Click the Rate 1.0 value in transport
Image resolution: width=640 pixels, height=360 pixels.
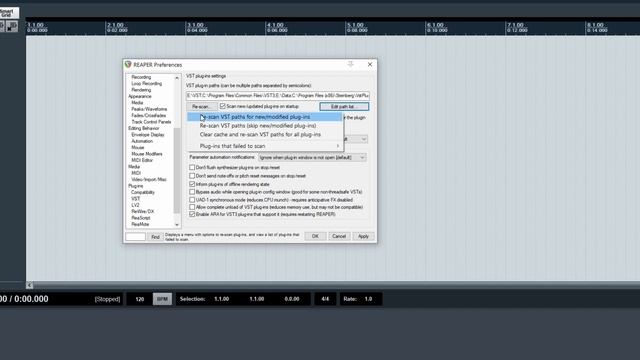coord(368,299)
